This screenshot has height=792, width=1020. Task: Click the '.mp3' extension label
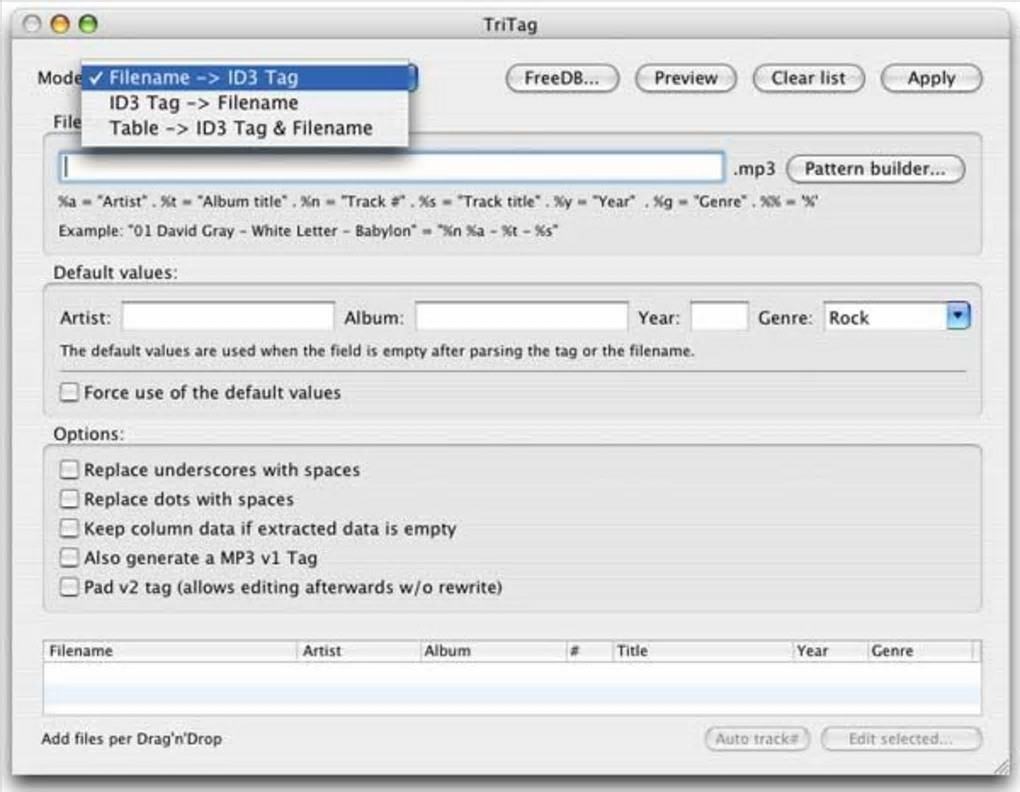point(754,169)
